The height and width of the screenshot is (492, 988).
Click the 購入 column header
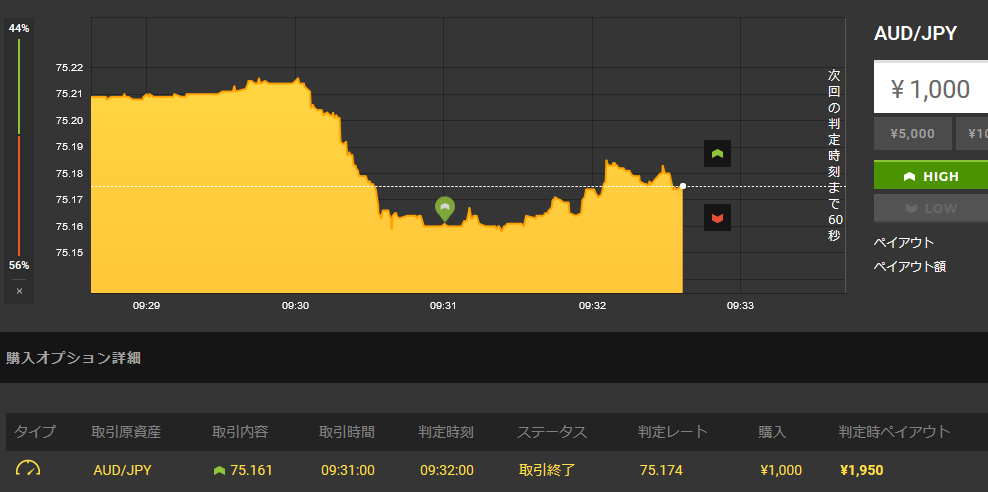(773, 432)
